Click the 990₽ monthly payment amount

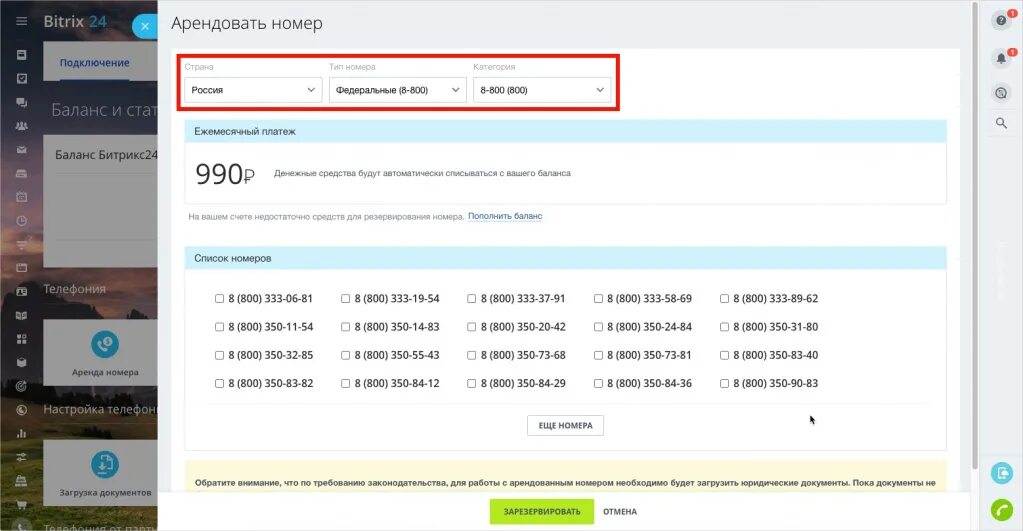(225, 174)
